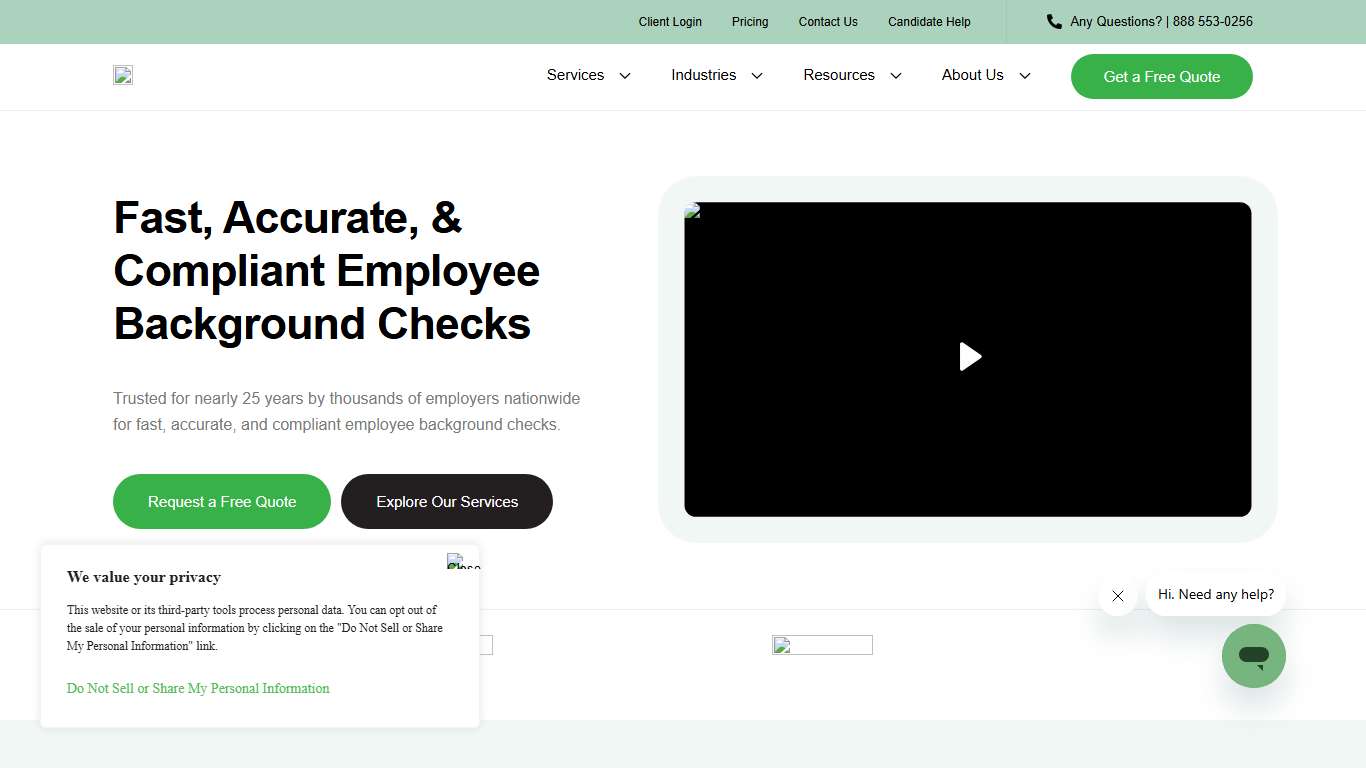Click Get a Free Quote
1366x768 pixels.
[x=1161, y=76]
